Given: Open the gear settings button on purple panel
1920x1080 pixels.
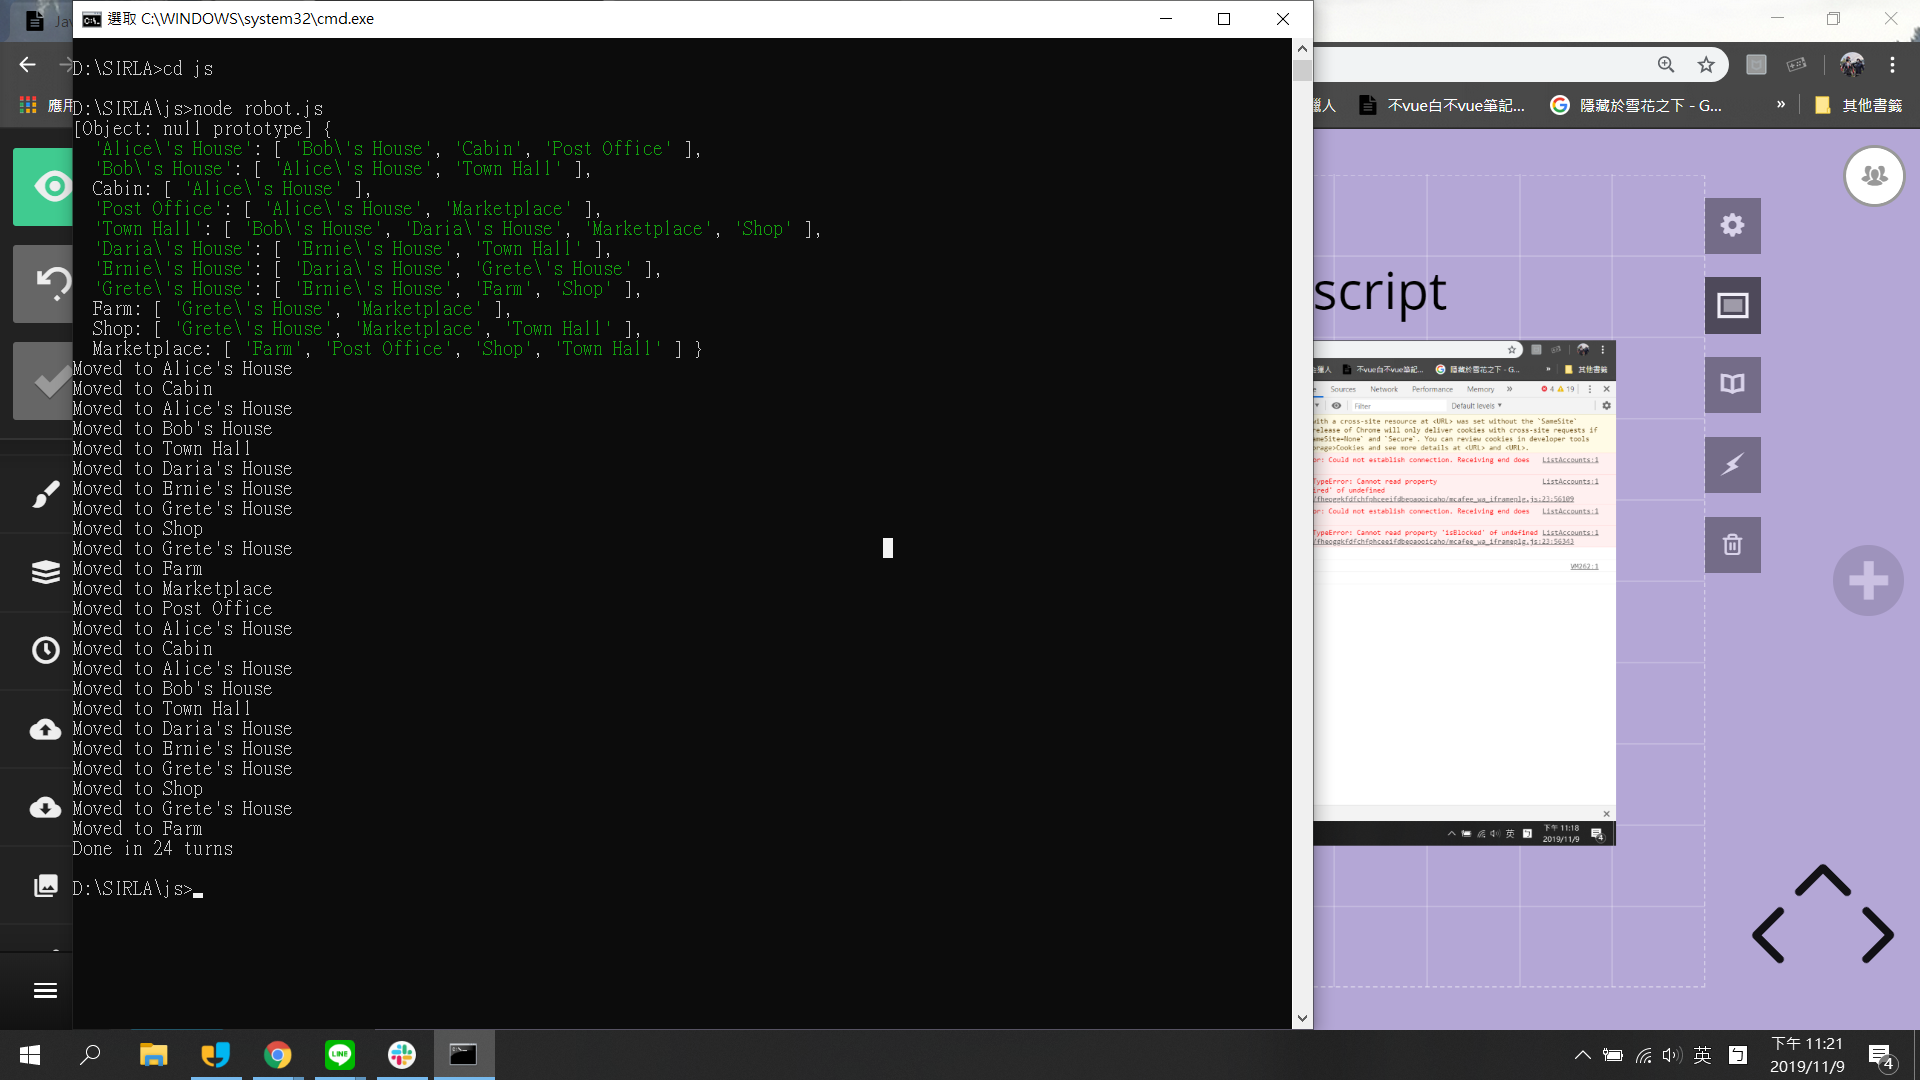Looking at the screenshot, I should tap(1732, 225).
